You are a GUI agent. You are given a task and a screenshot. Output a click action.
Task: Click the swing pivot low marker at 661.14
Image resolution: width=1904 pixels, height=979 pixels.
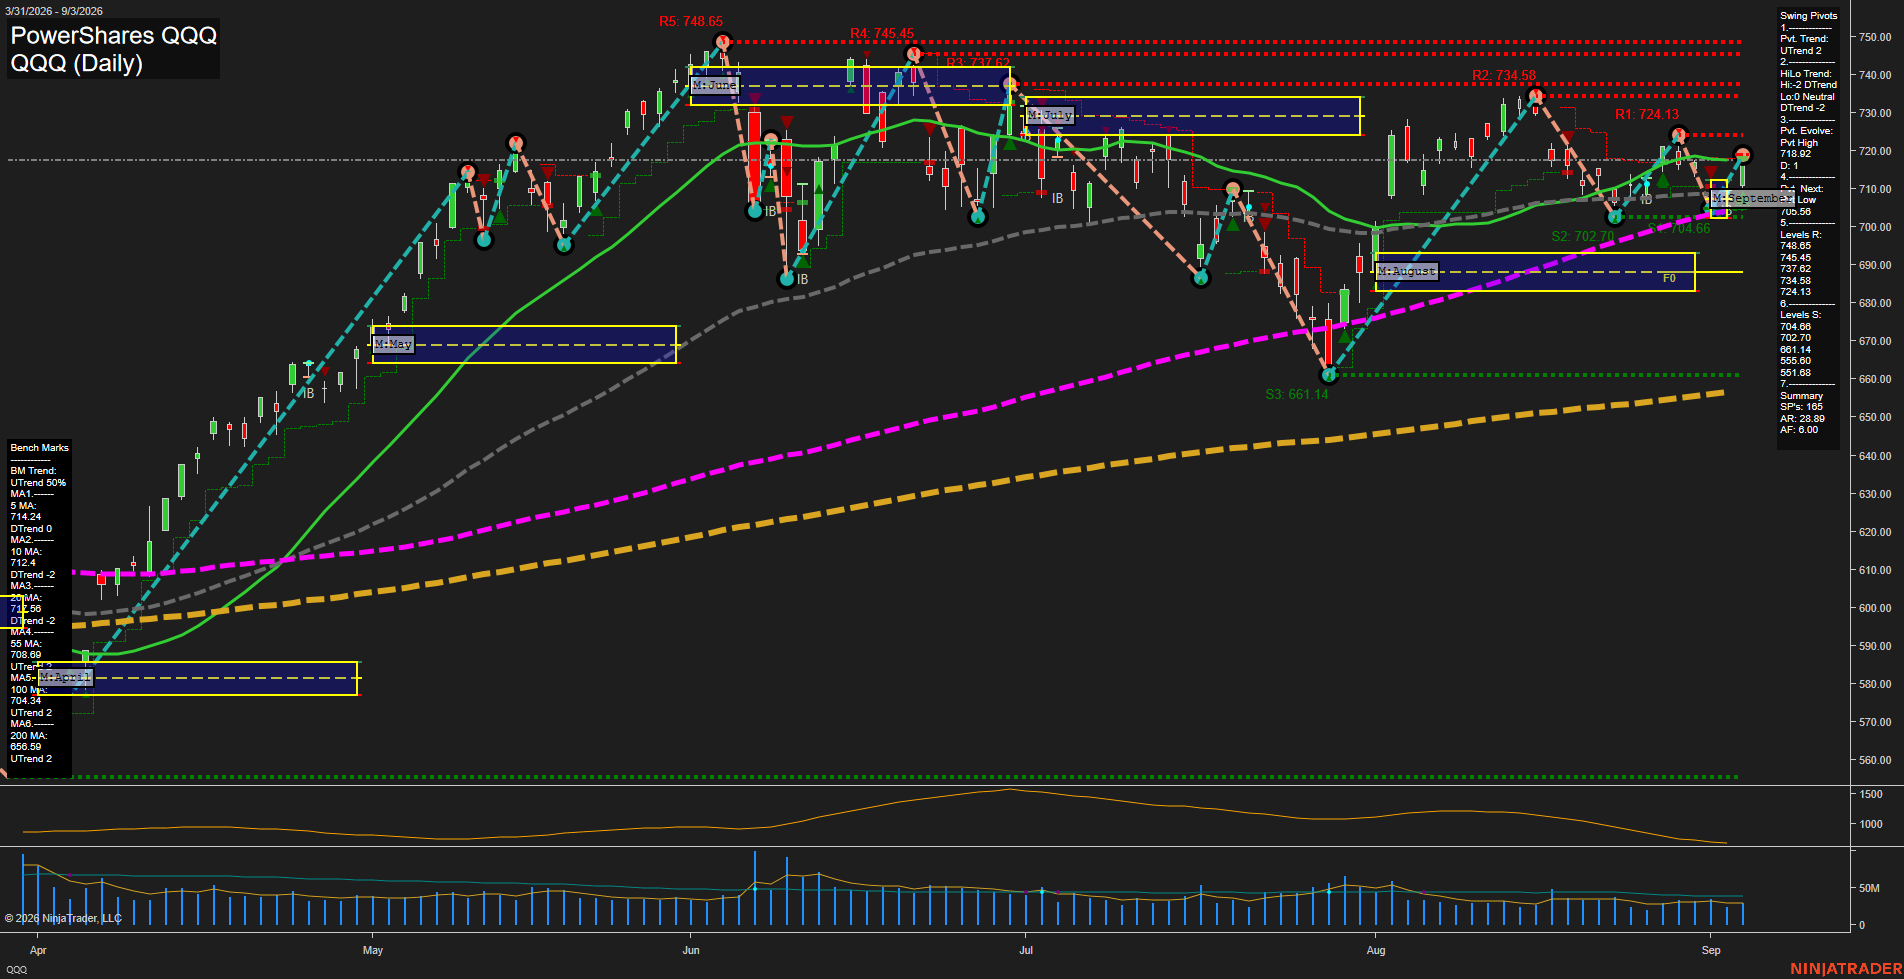pos(1329,375)
